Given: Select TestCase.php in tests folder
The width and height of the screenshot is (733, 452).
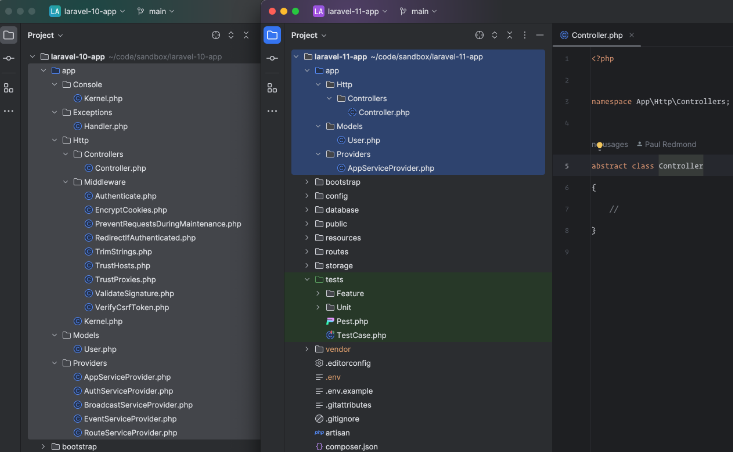Looking at the screenshot, I should 361,335.
